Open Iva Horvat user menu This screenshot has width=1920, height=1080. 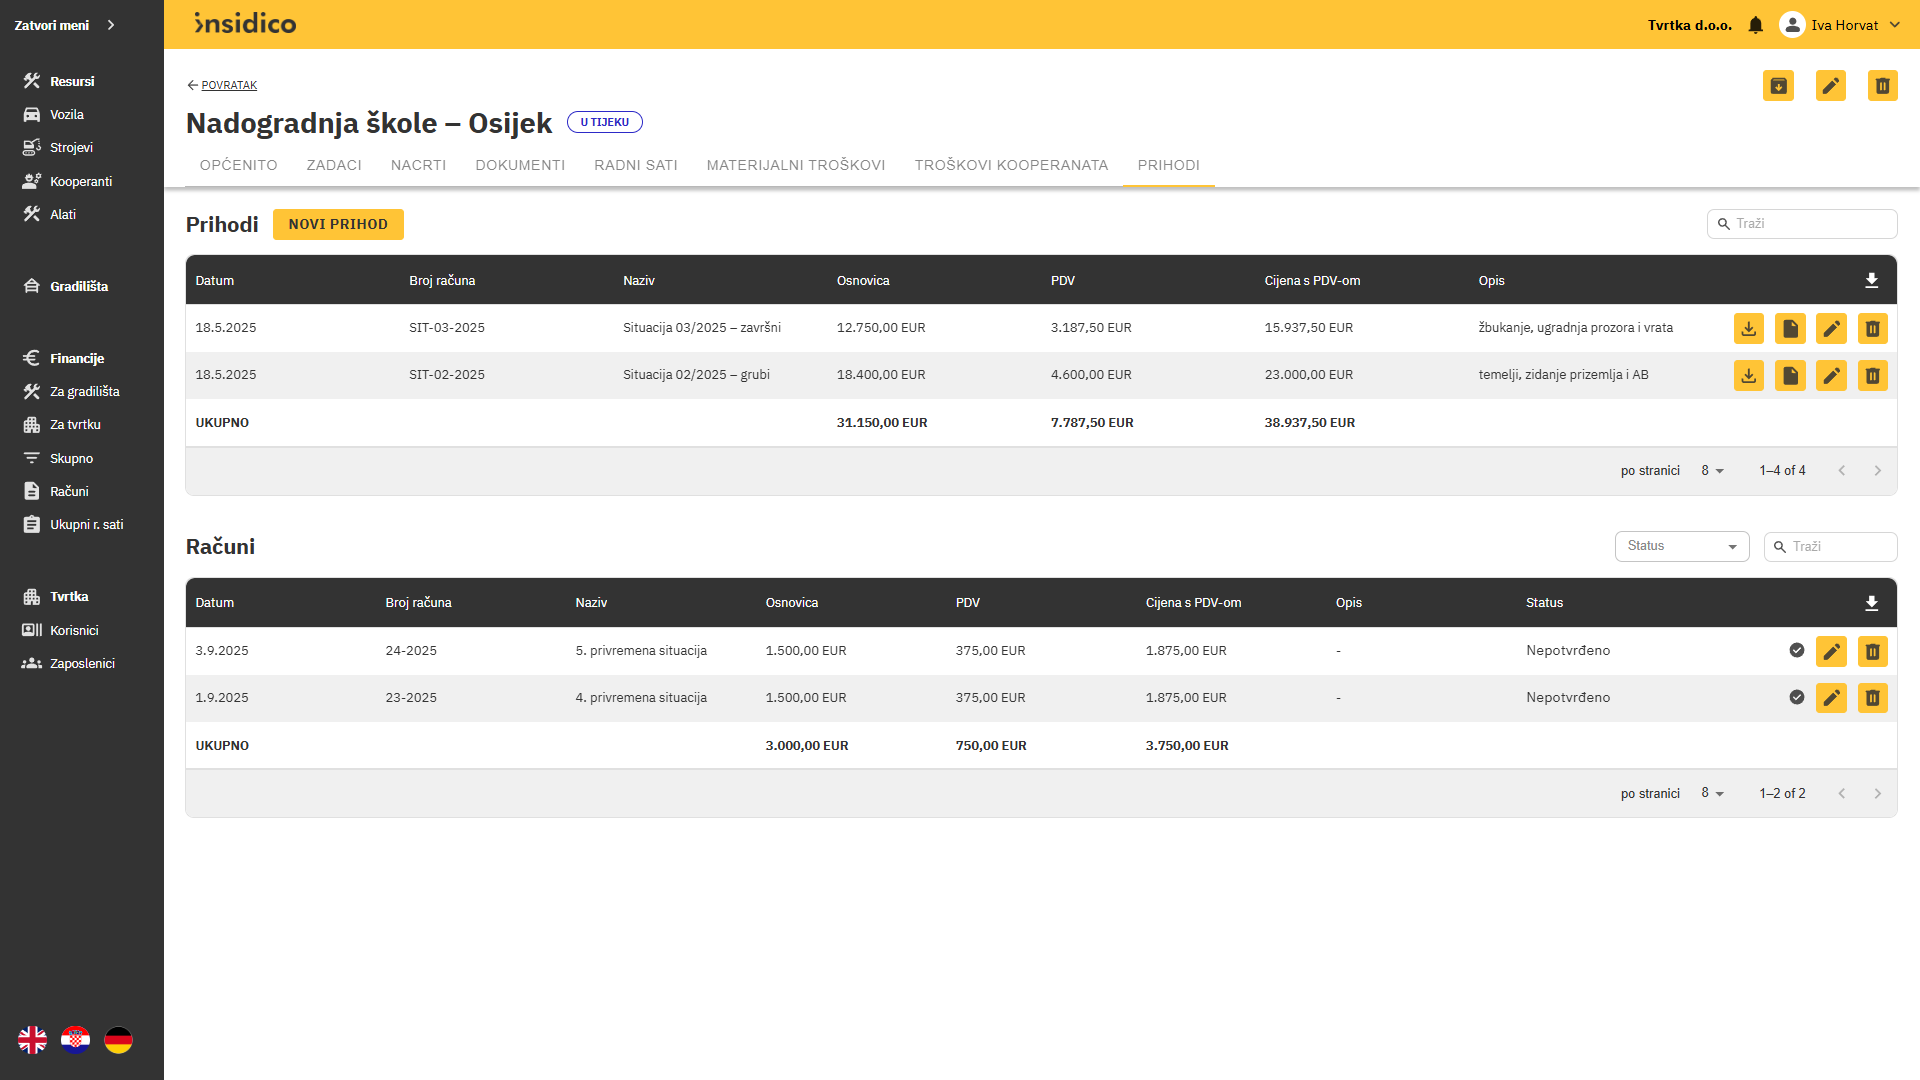1841,25
